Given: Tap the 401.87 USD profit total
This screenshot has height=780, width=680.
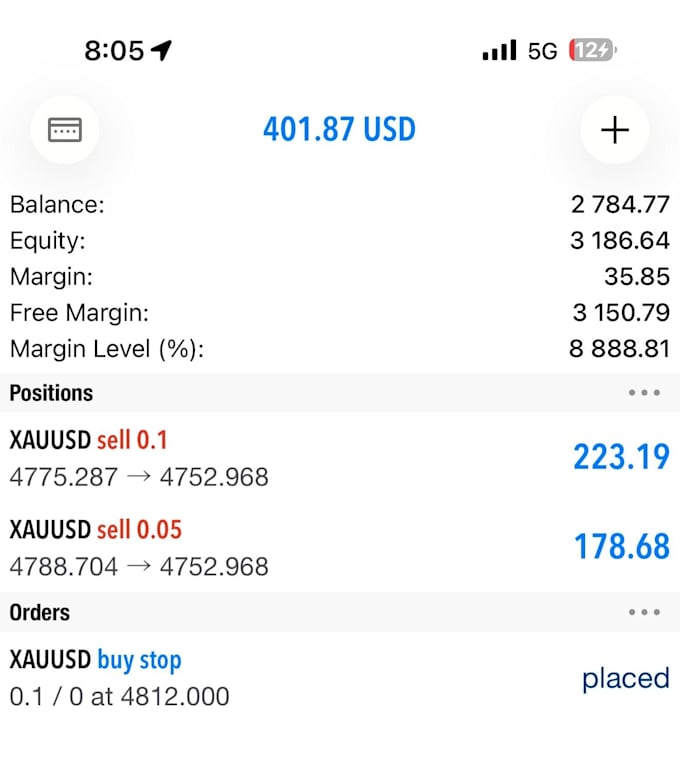Looking at the screenshot, I should tap(339, 129).
